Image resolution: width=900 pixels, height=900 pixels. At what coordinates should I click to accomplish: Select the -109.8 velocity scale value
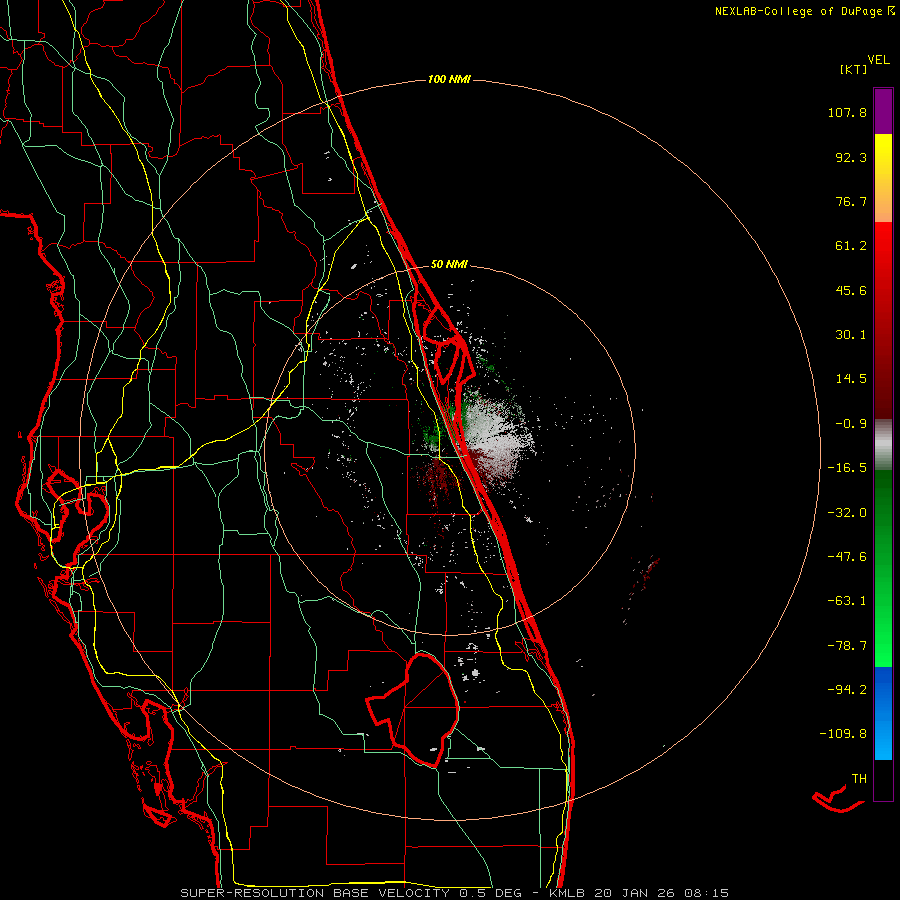[x=843, y=734]
